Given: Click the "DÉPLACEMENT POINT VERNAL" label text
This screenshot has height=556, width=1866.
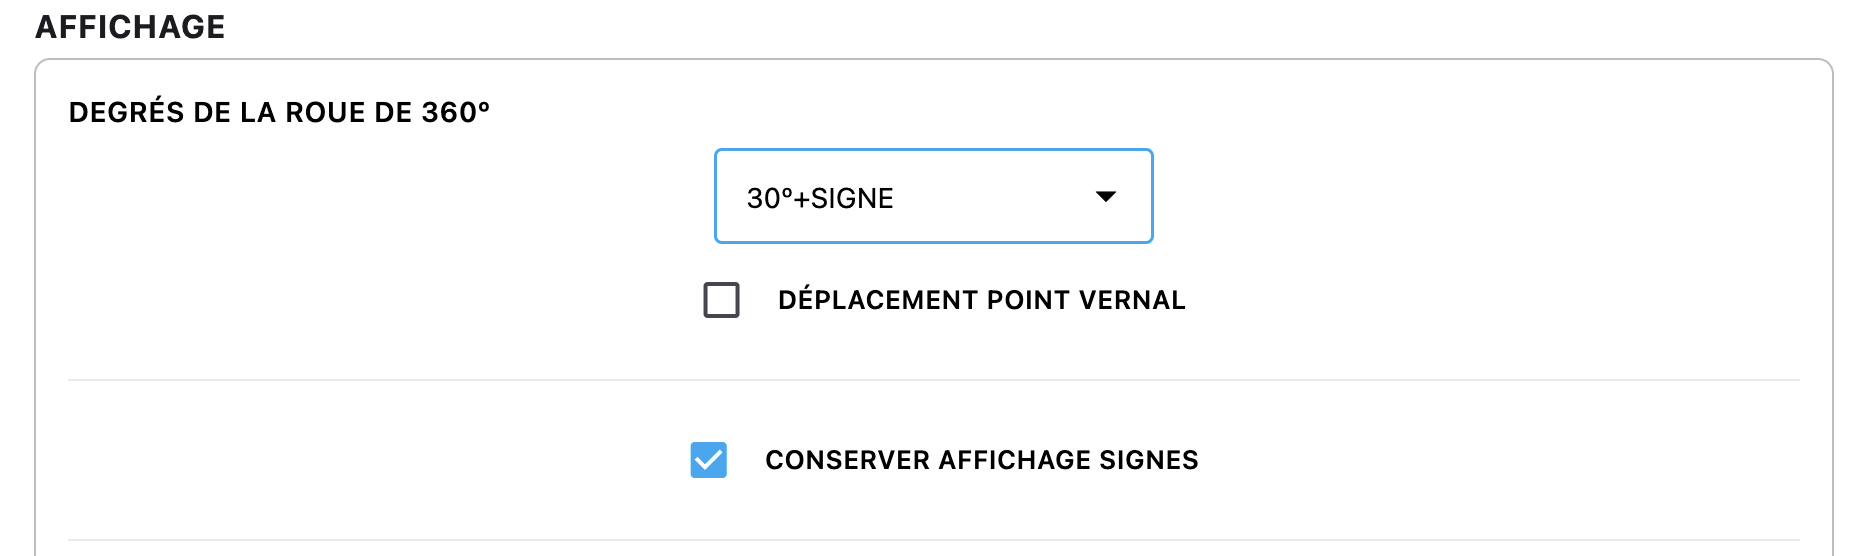Looking at the screenshot, I should coord(981,300).
